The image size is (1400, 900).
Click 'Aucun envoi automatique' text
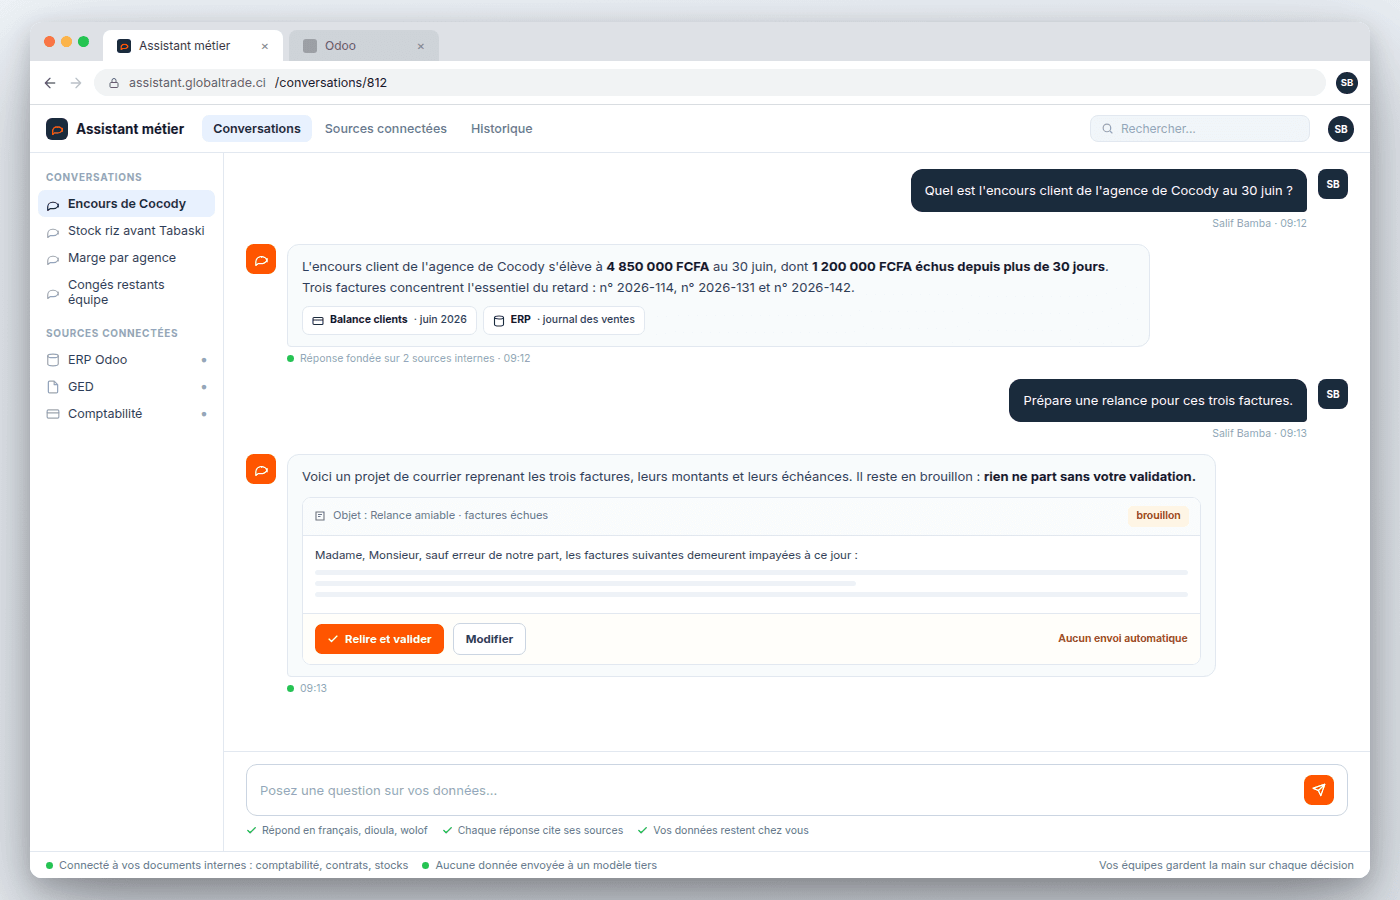pyautogui.click(x=1123, y=639)
